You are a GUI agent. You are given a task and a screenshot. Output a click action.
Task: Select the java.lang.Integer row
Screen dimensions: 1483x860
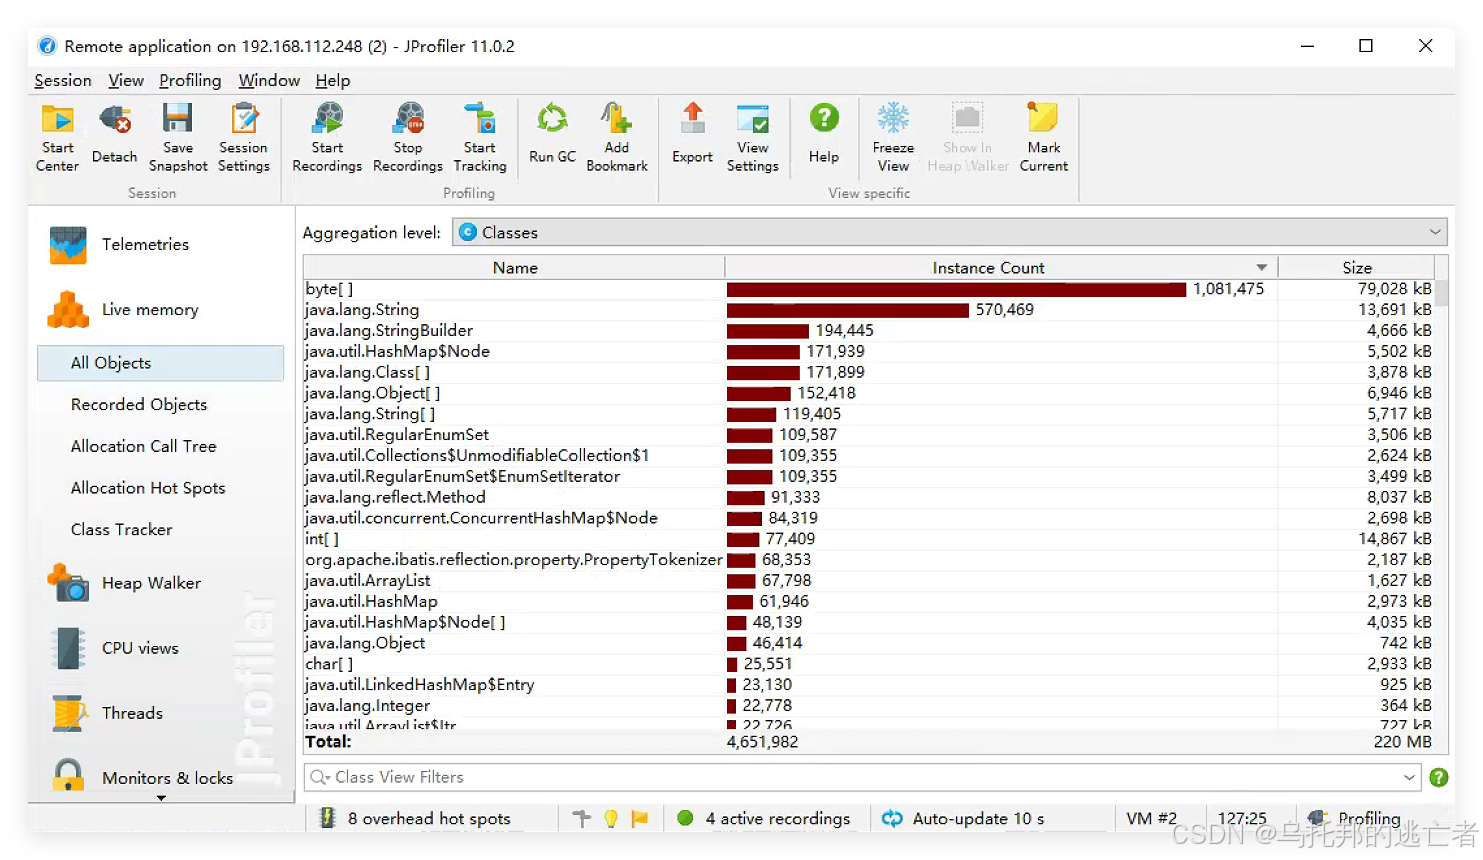[869, 706]
